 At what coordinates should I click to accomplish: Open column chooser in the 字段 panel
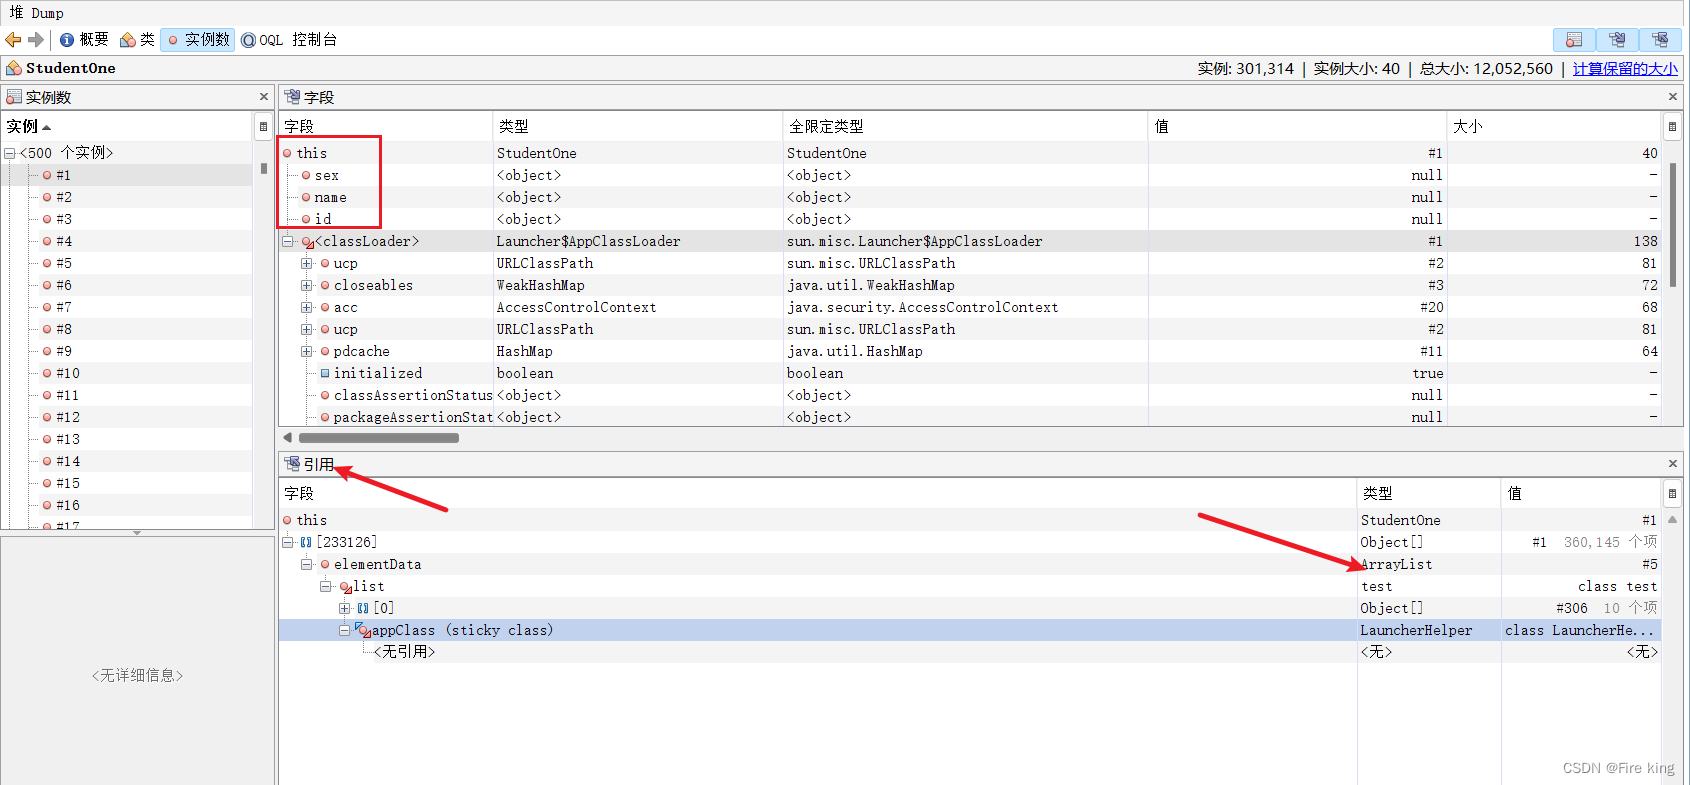pos(1672,126)
